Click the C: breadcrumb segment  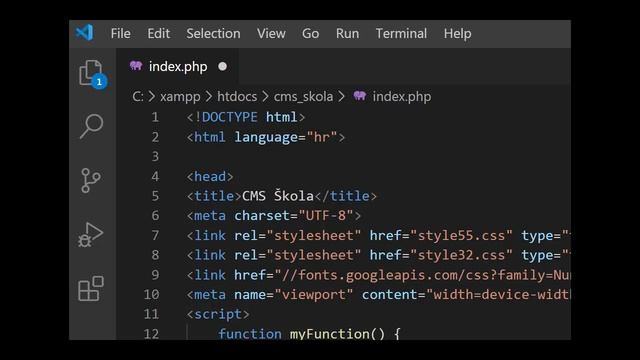[138, 97]
